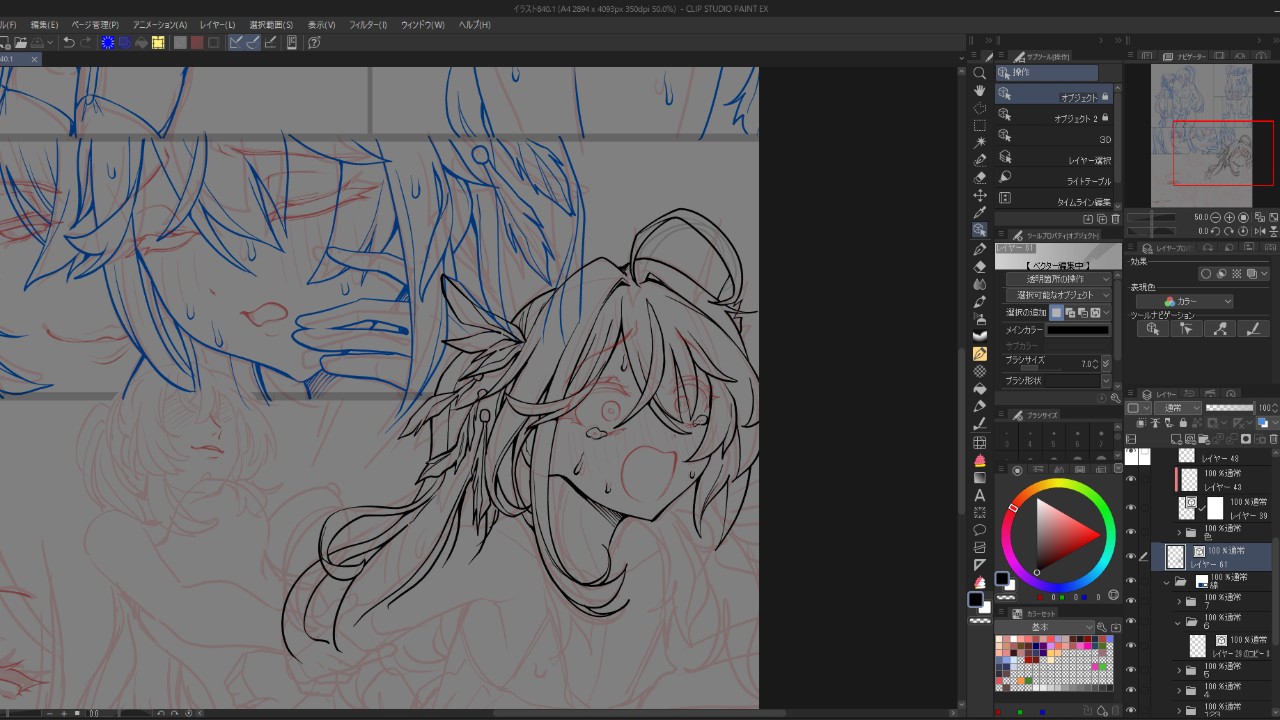Select the Balloon tool
This screenshot has height=720, width=1280.
980,530
